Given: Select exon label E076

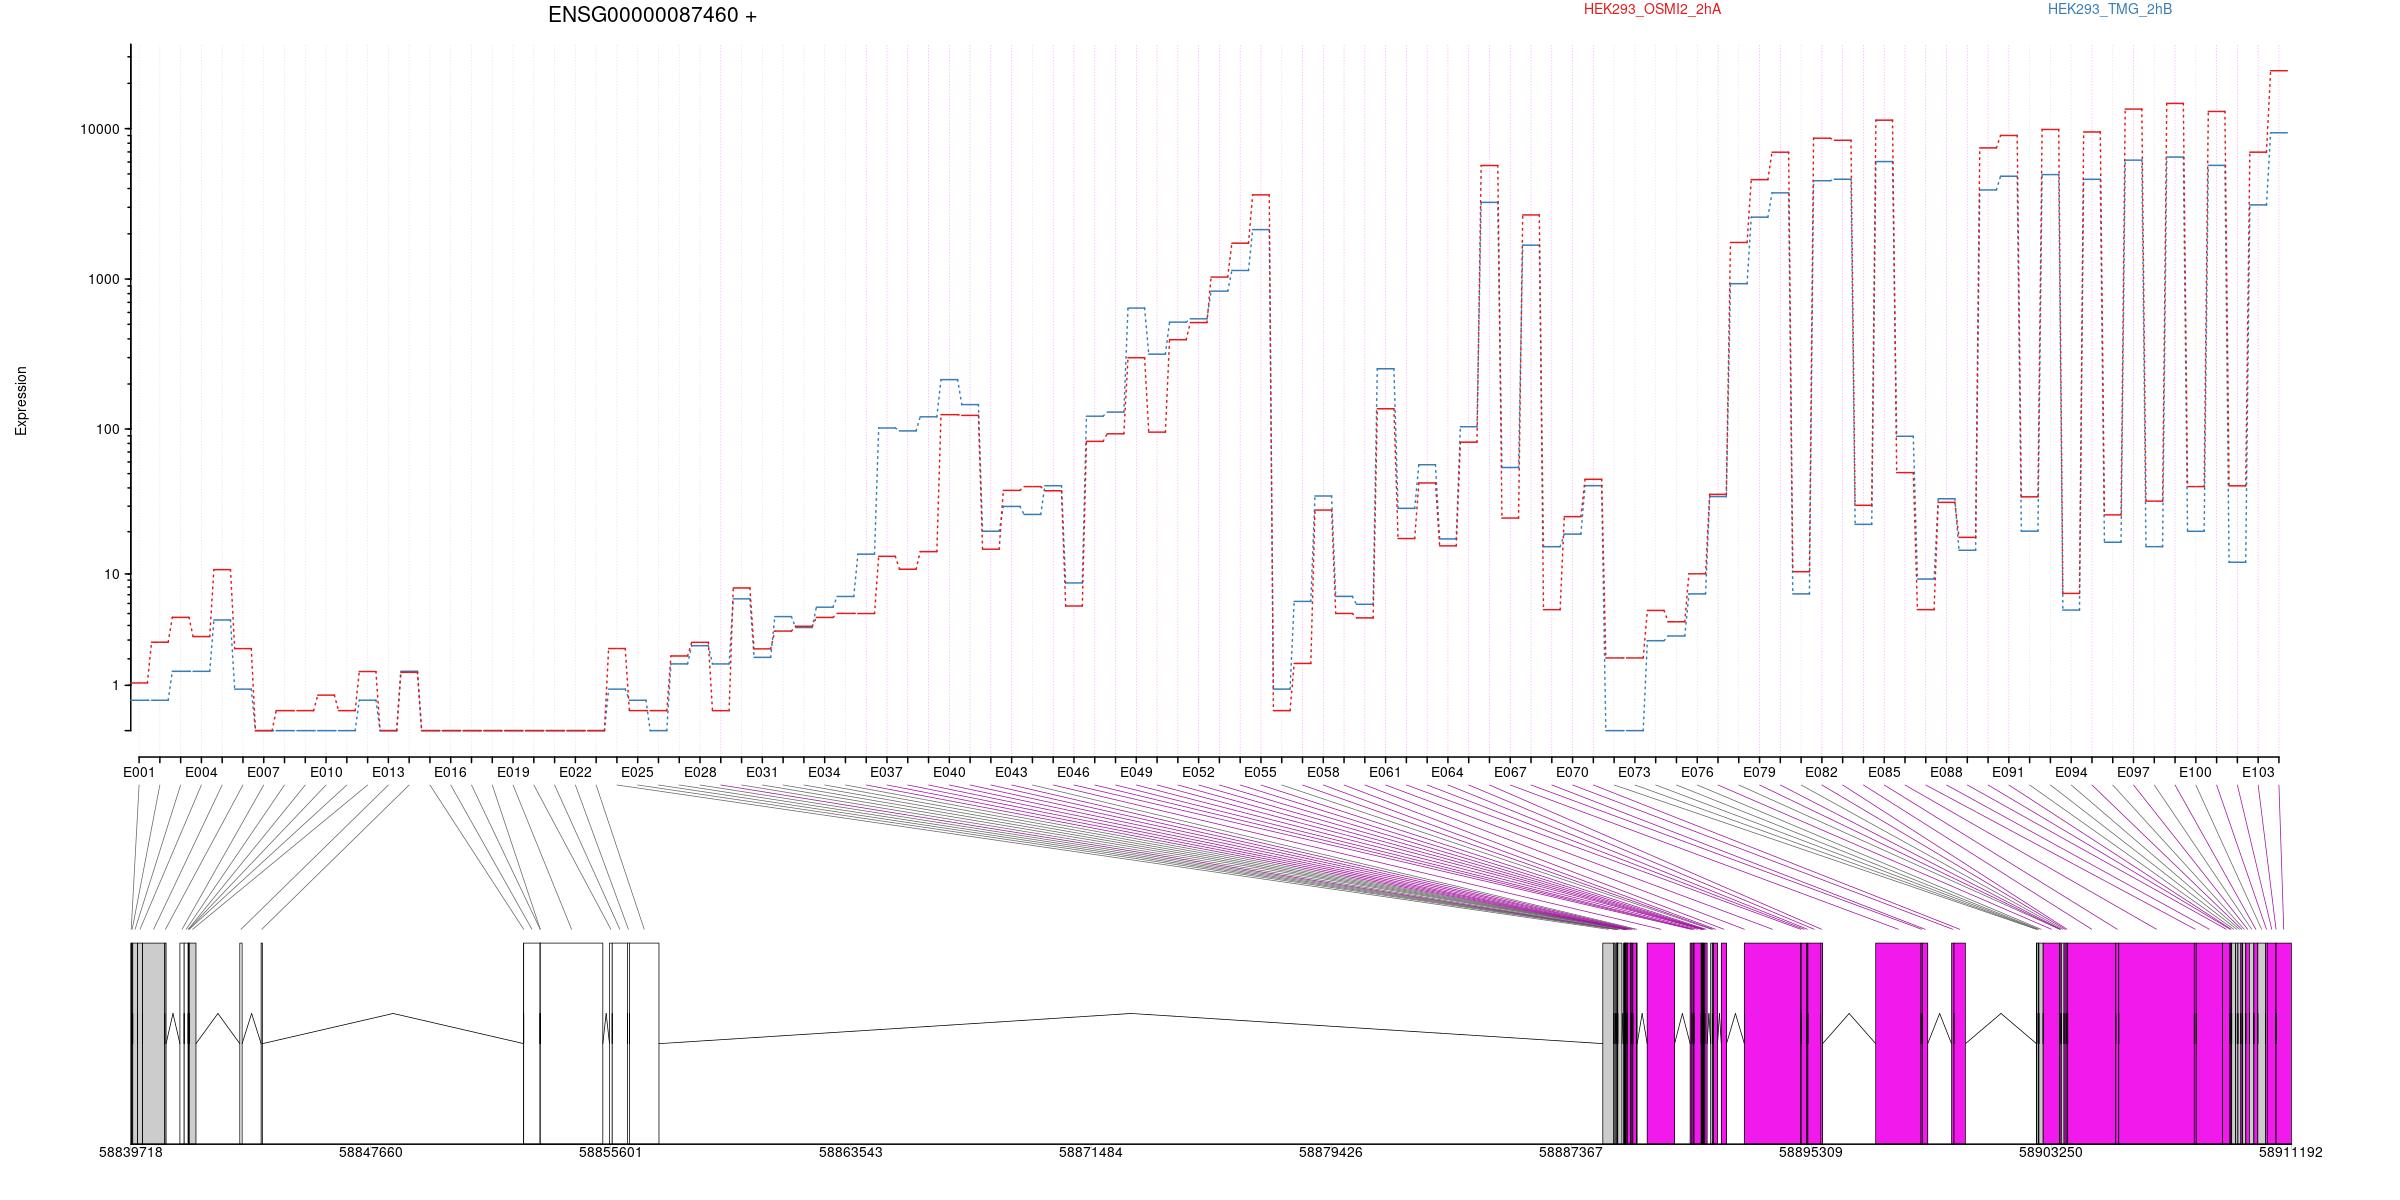Looking at the screenshot, I should click(1697, 773).
